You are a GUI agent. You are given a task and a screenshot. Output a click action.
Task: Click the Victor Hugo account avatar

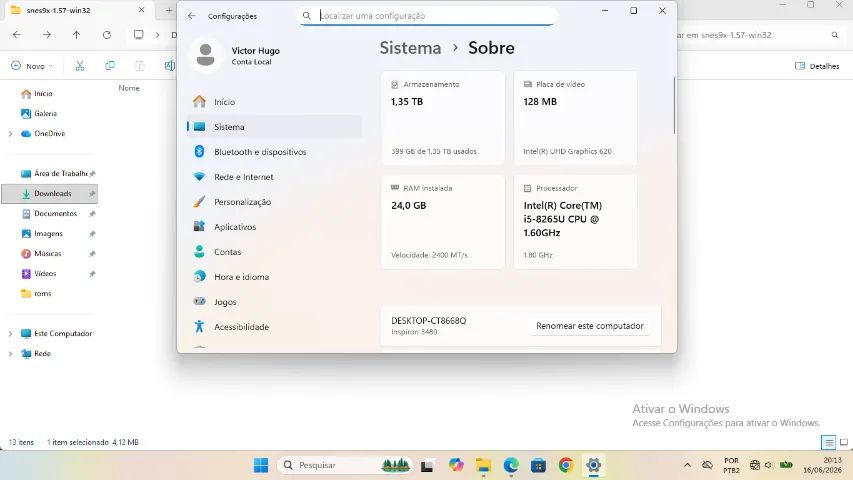click(206, 55)
